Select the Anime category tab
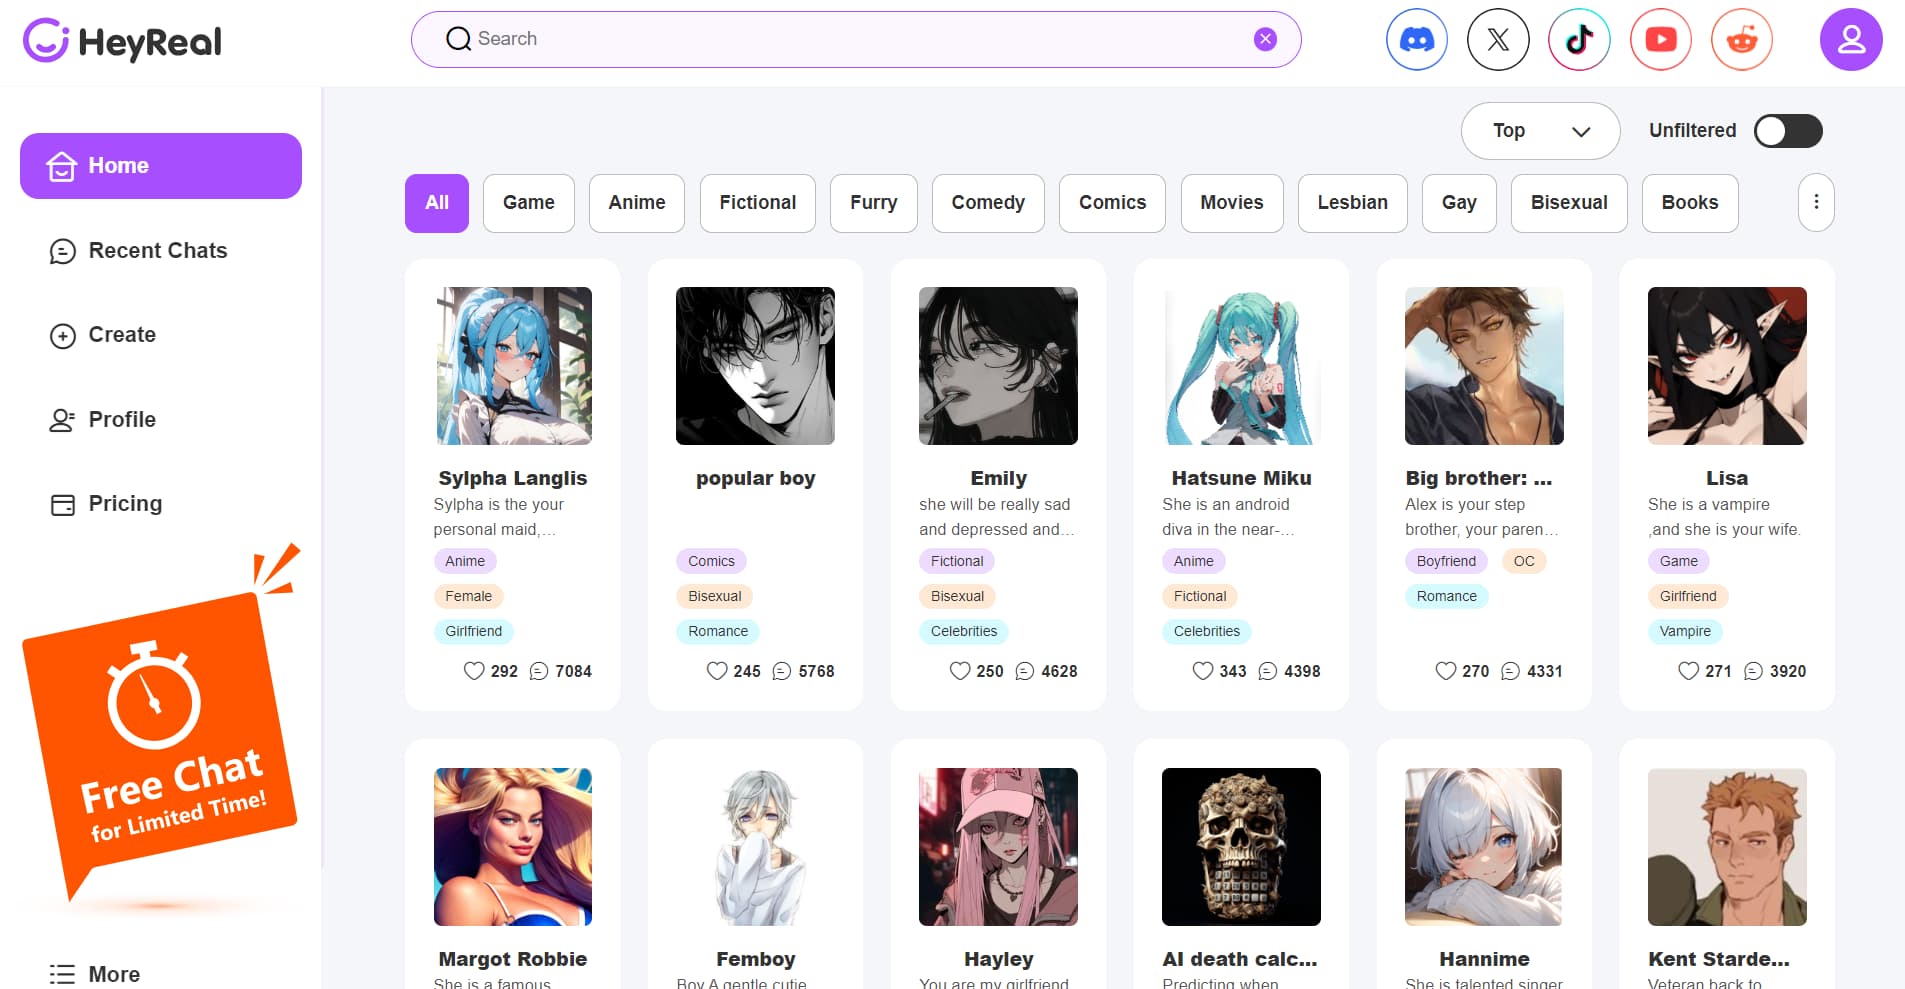The image size is (1905, 989). [x=637, y=203]
